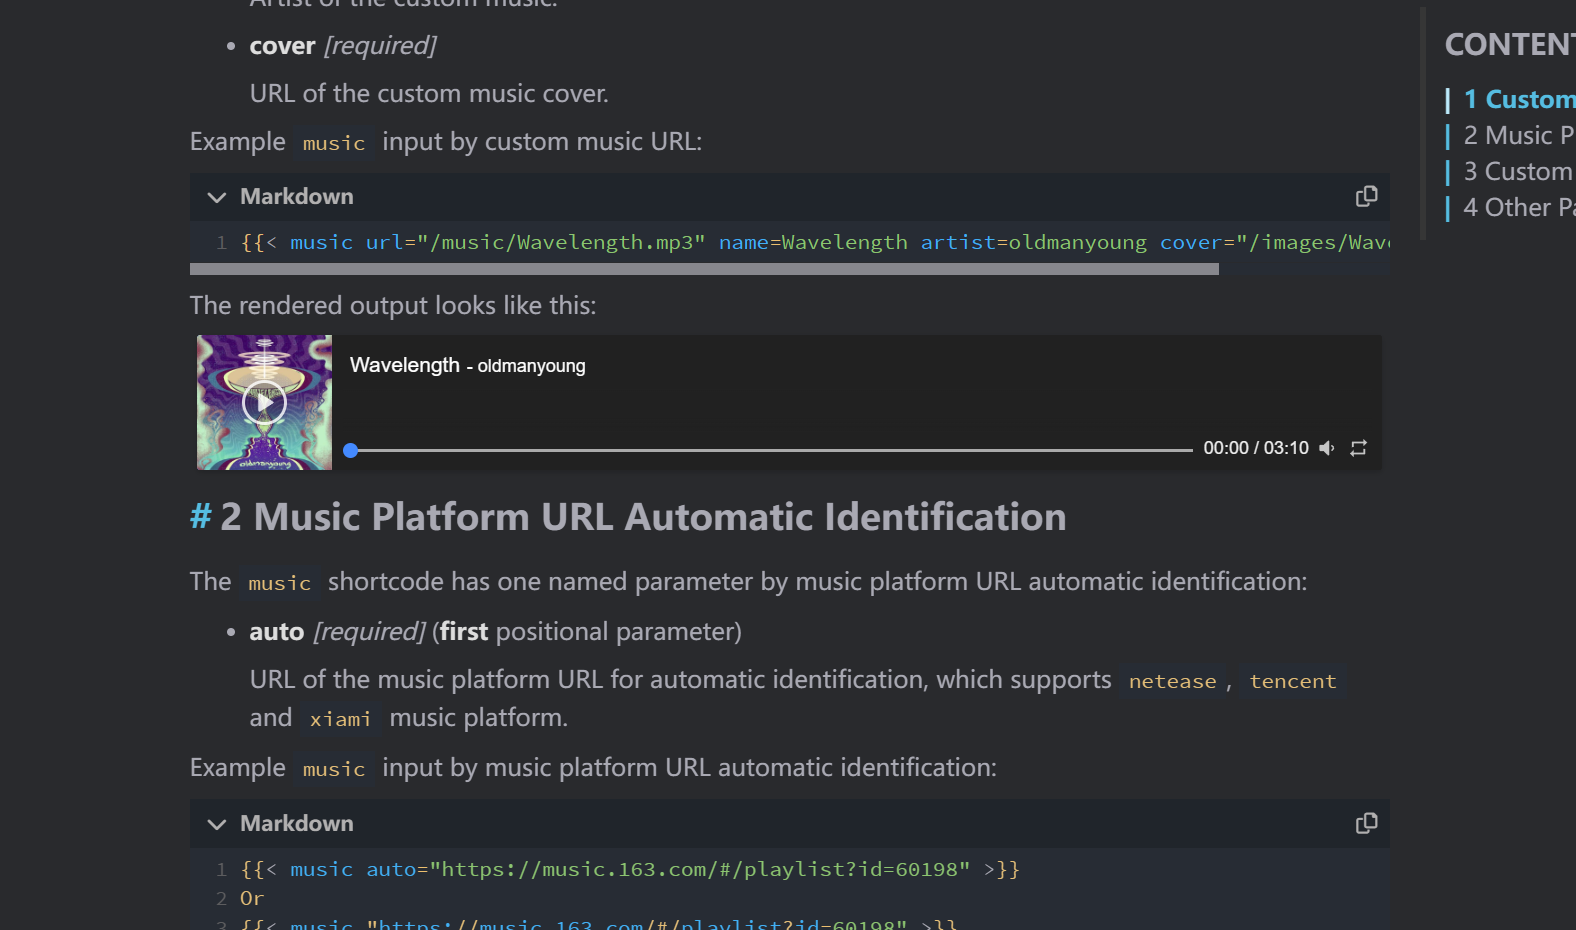
Task: Click the Wavelength song title text
Action: click(404, 365)
